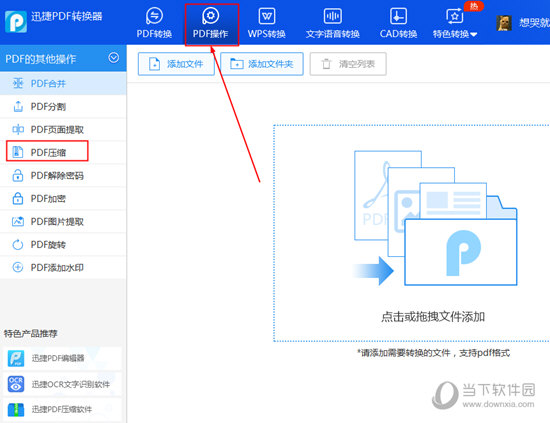Choose PDF压缩 option
550x423 pixels.
coord(63,152)
